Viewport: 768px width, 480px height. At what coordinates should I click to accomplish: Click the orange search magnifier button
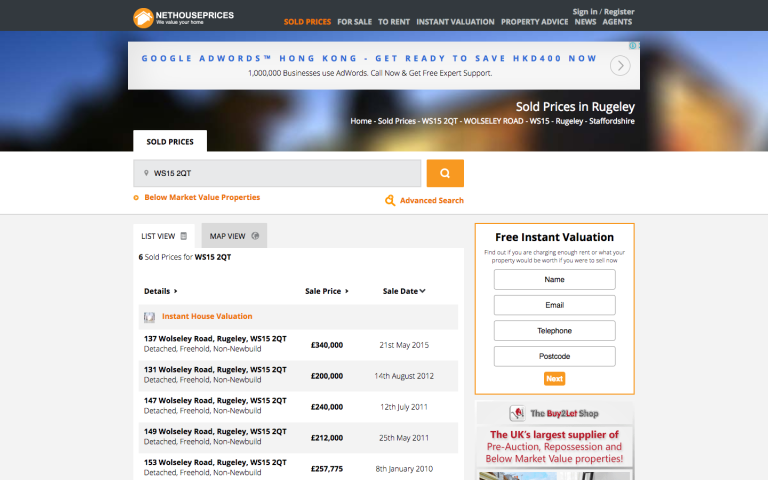click(x=445, y=173)
